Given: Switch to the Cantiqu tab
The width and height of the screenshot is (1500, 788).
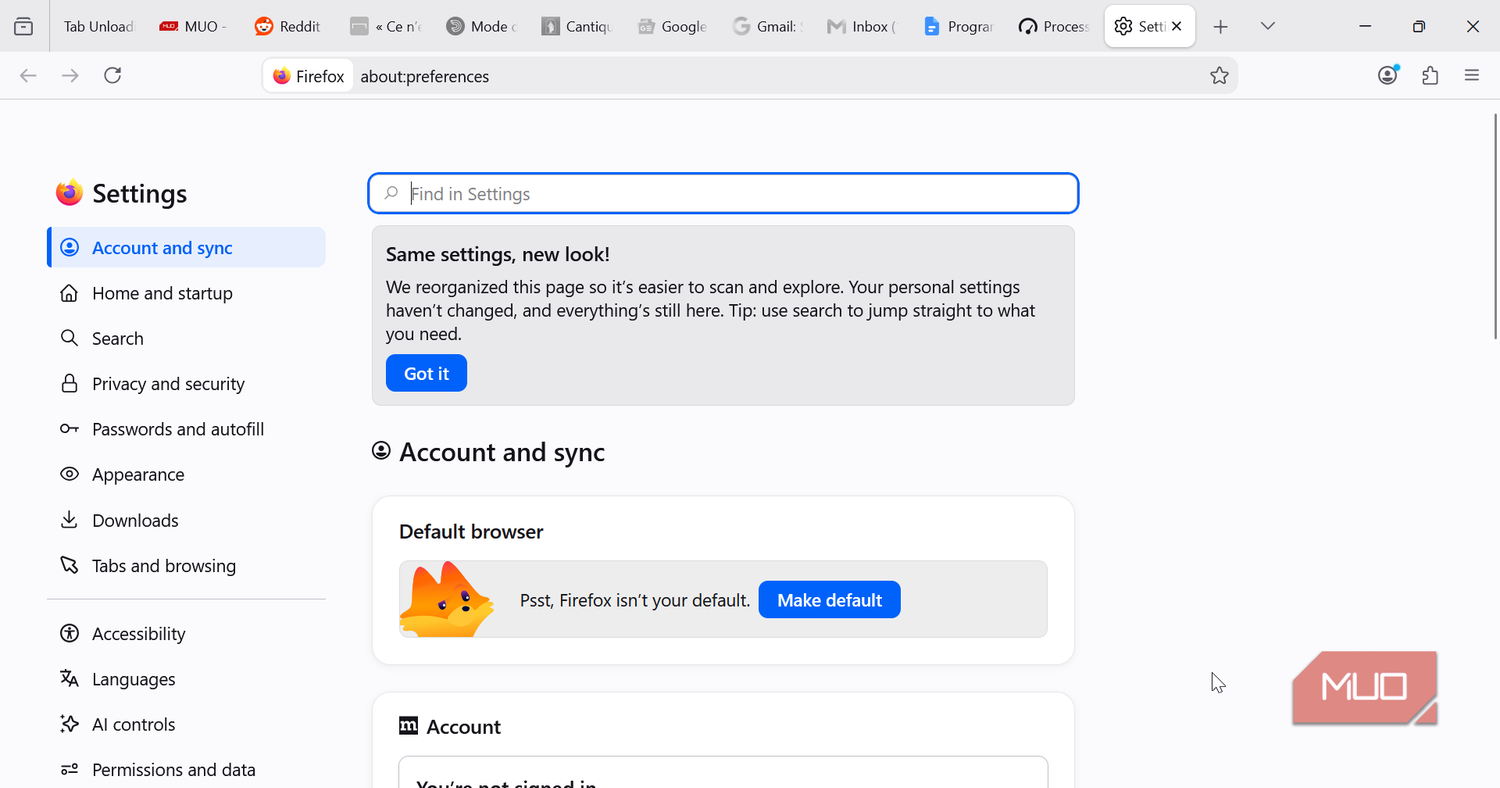Looking at the screenshot, I should tap(577, 27).
